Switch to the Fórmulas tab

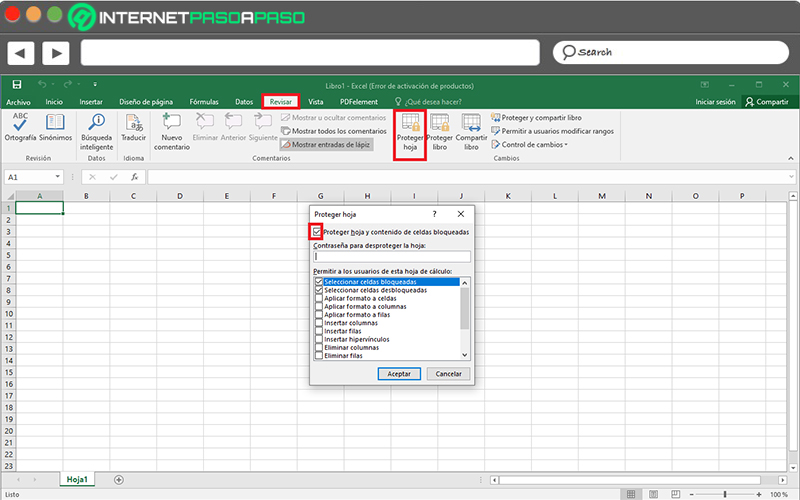pyautogui.click(x=204, y=102)
